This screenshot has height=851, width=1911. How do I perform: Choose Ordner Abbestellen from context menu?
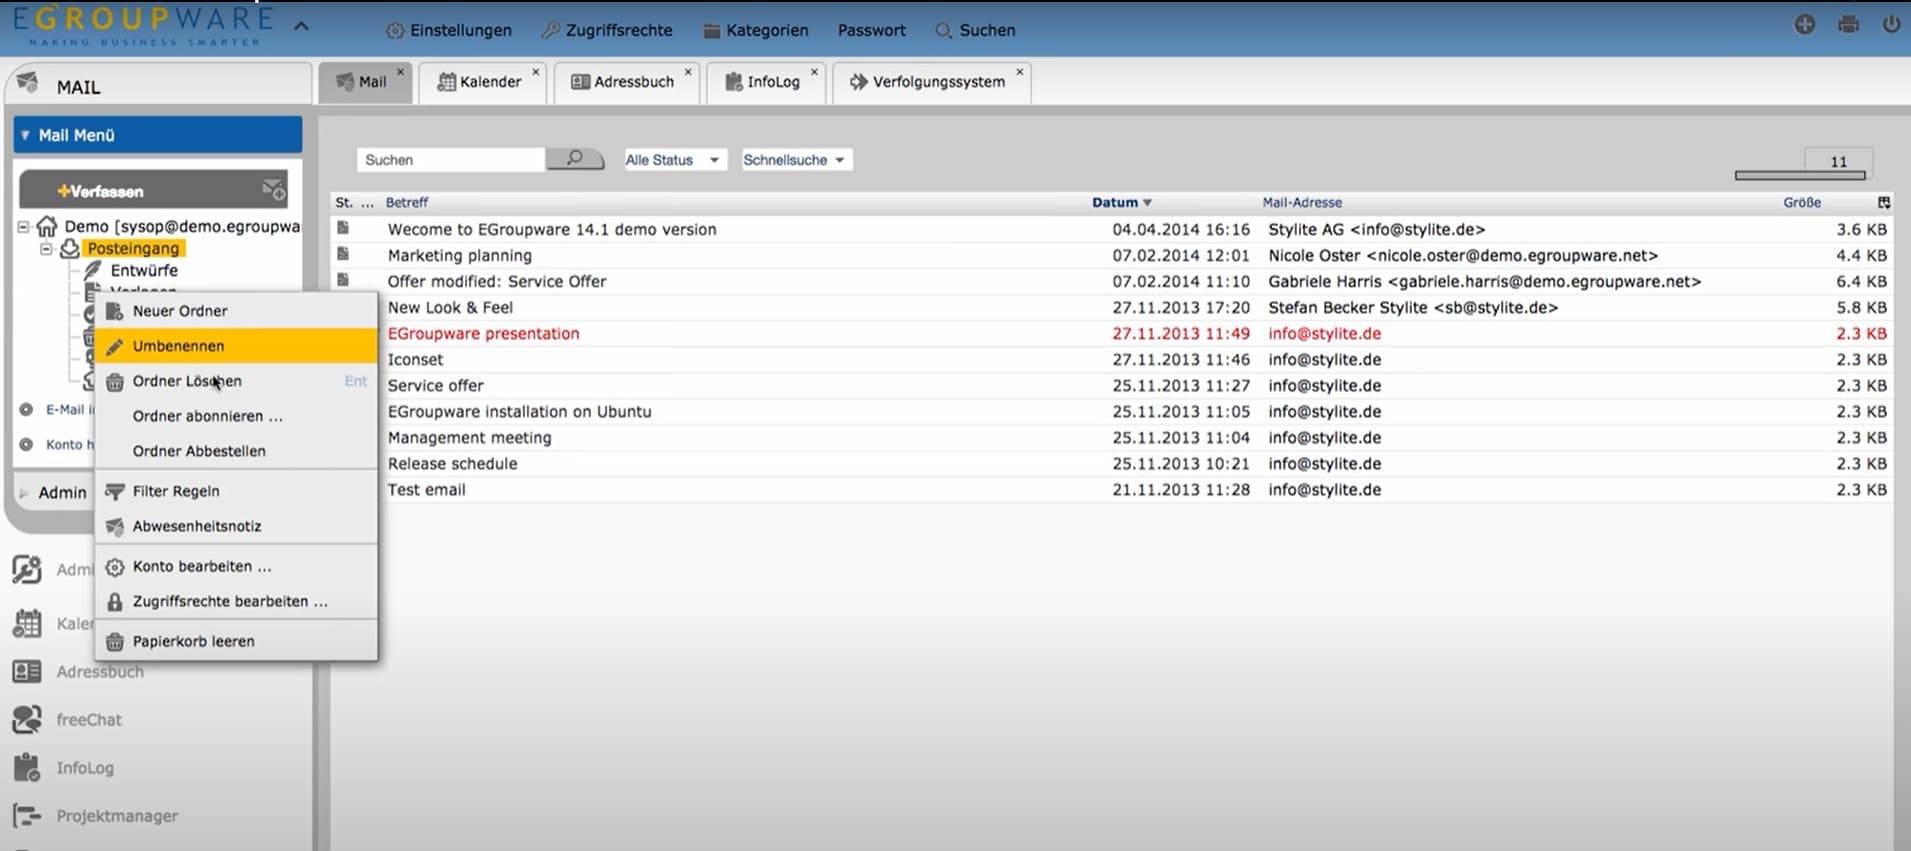pos(237,451)
